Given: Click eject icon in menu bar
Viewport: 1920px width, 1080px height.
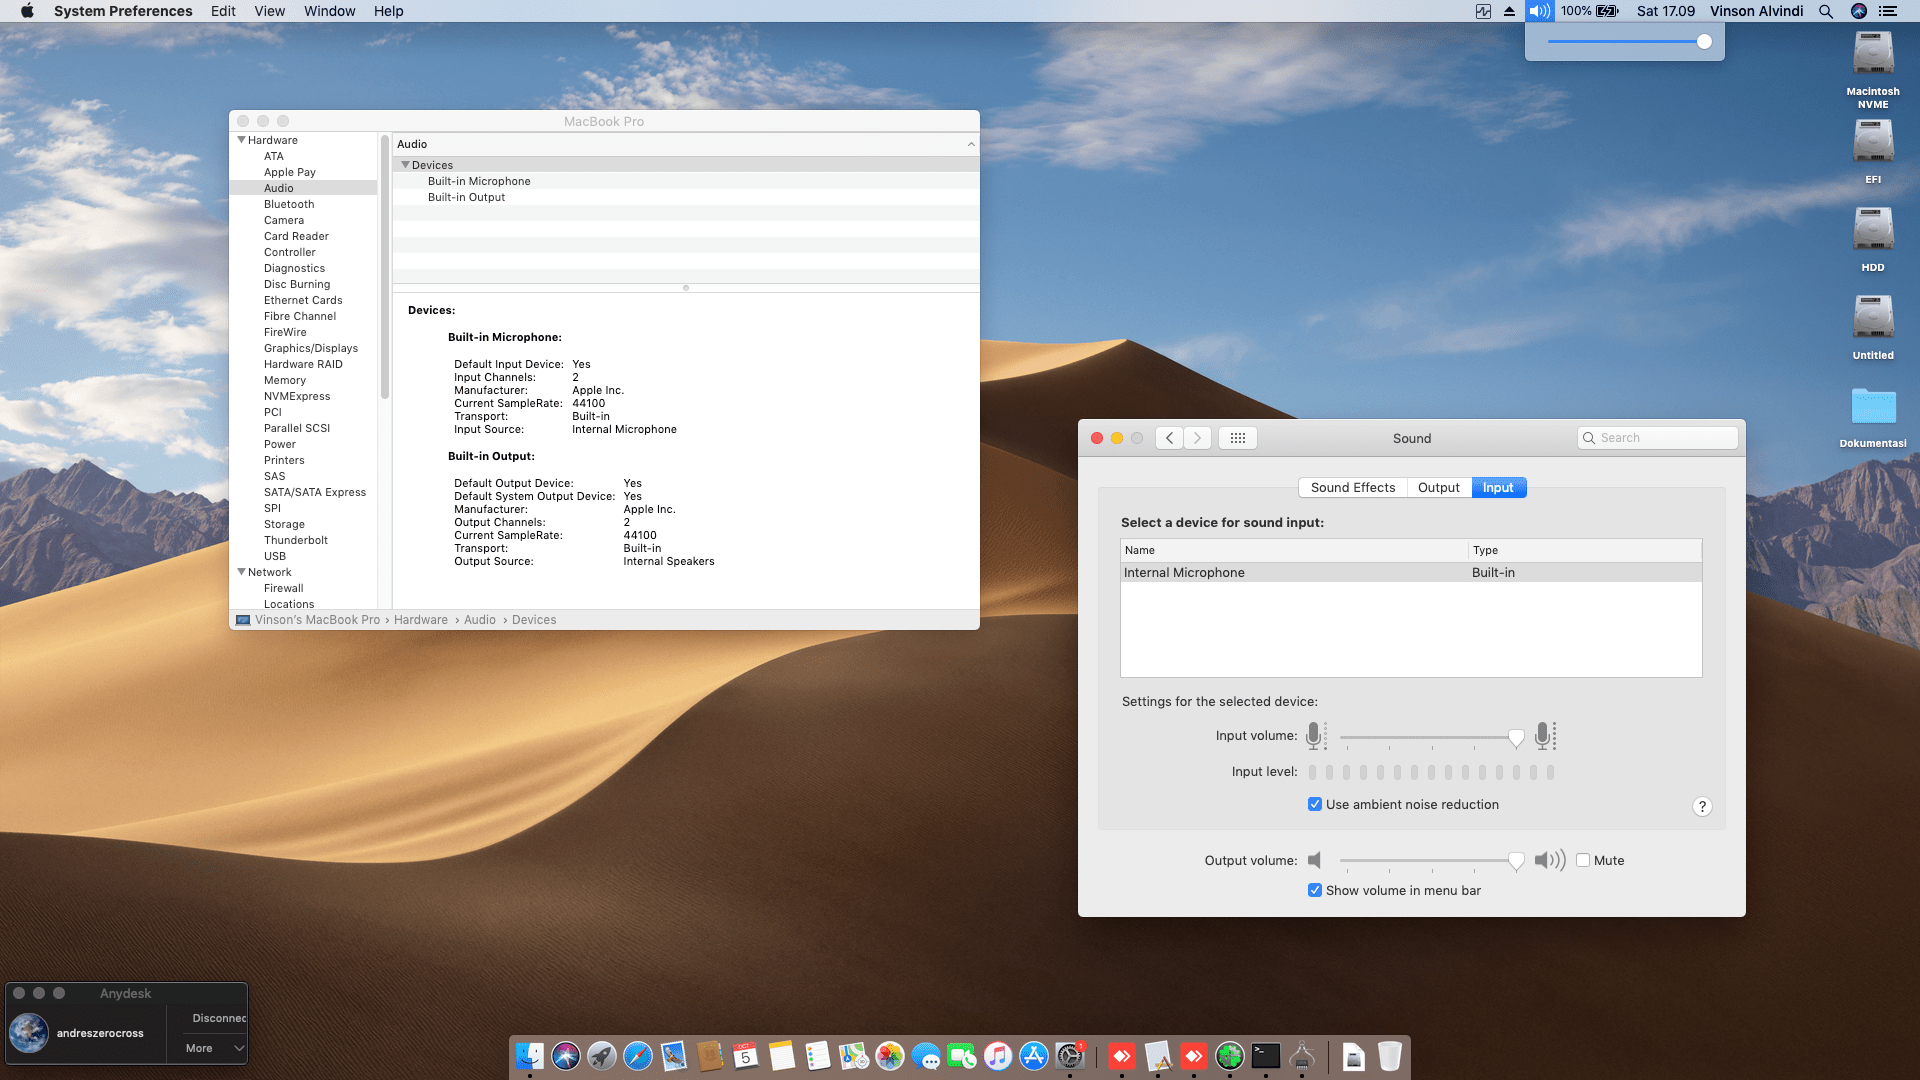Looking at the screenshot, I should click(x=1510, y=11).
